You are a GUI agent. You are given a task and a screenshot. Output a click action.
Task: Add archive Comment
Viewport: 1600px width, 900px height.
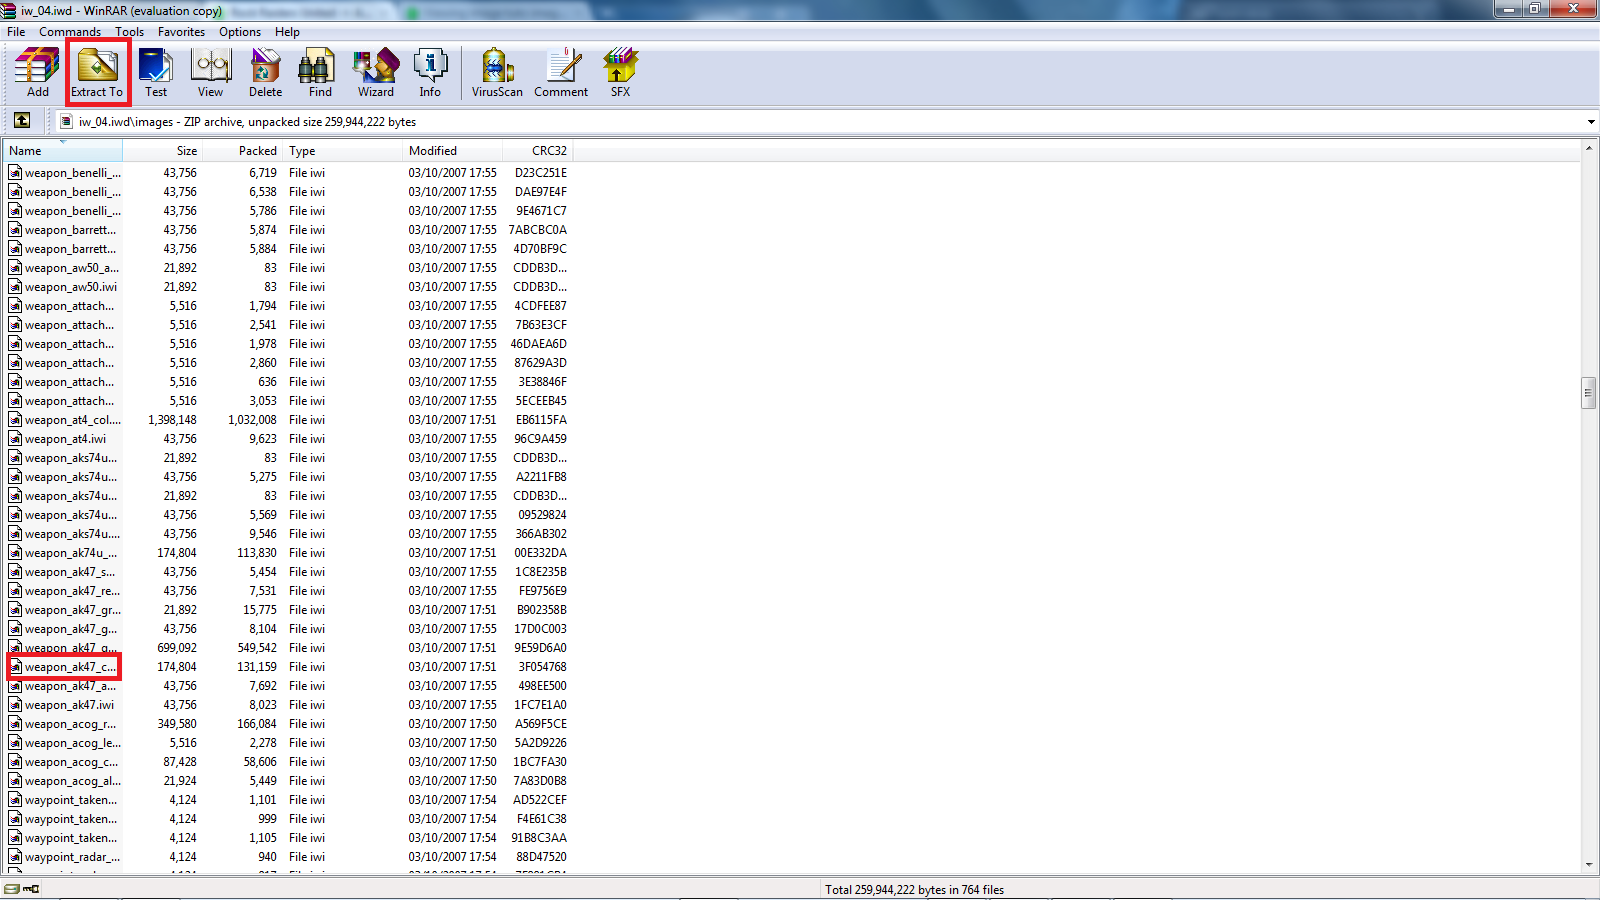pyautogui.click(x=561, y=73)
